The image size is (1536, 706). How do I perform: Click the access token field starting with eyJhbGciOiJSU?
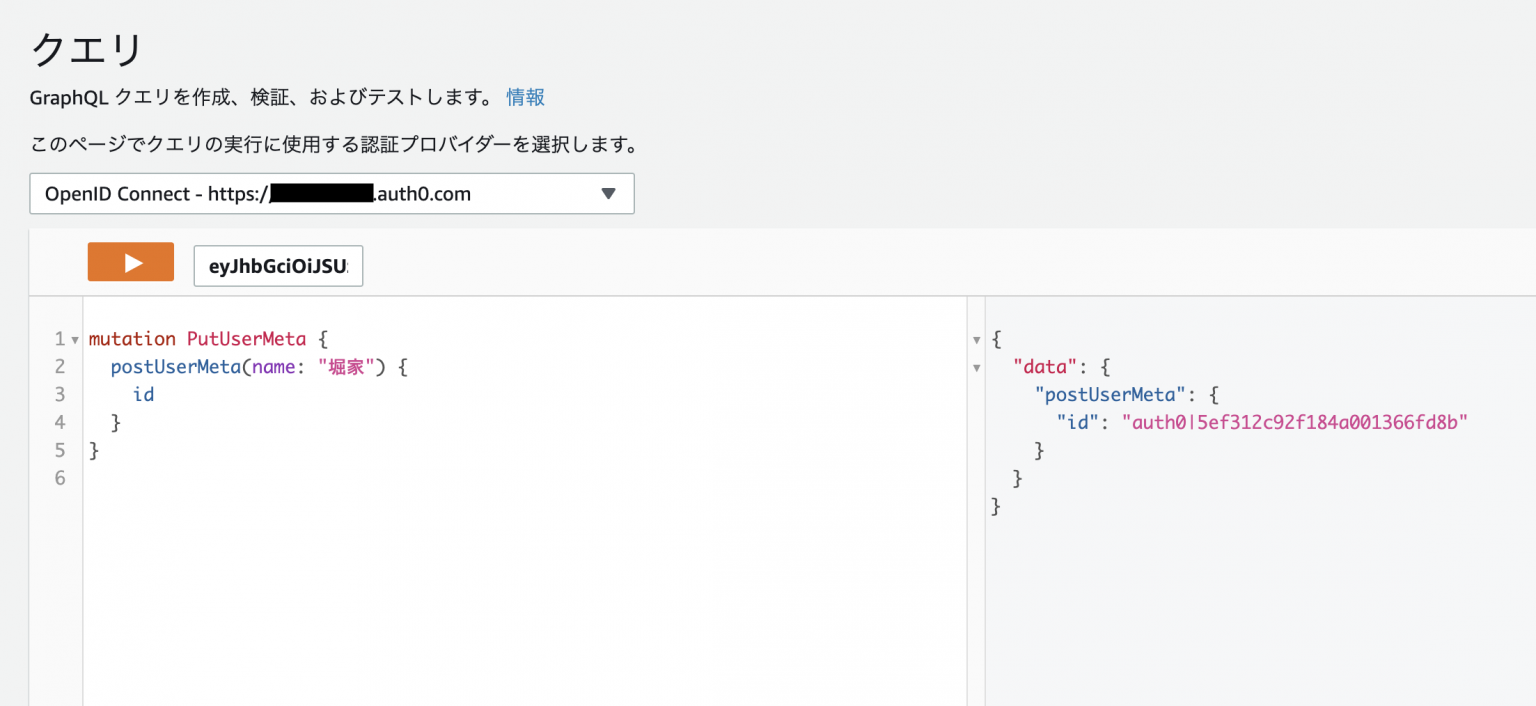278,266
